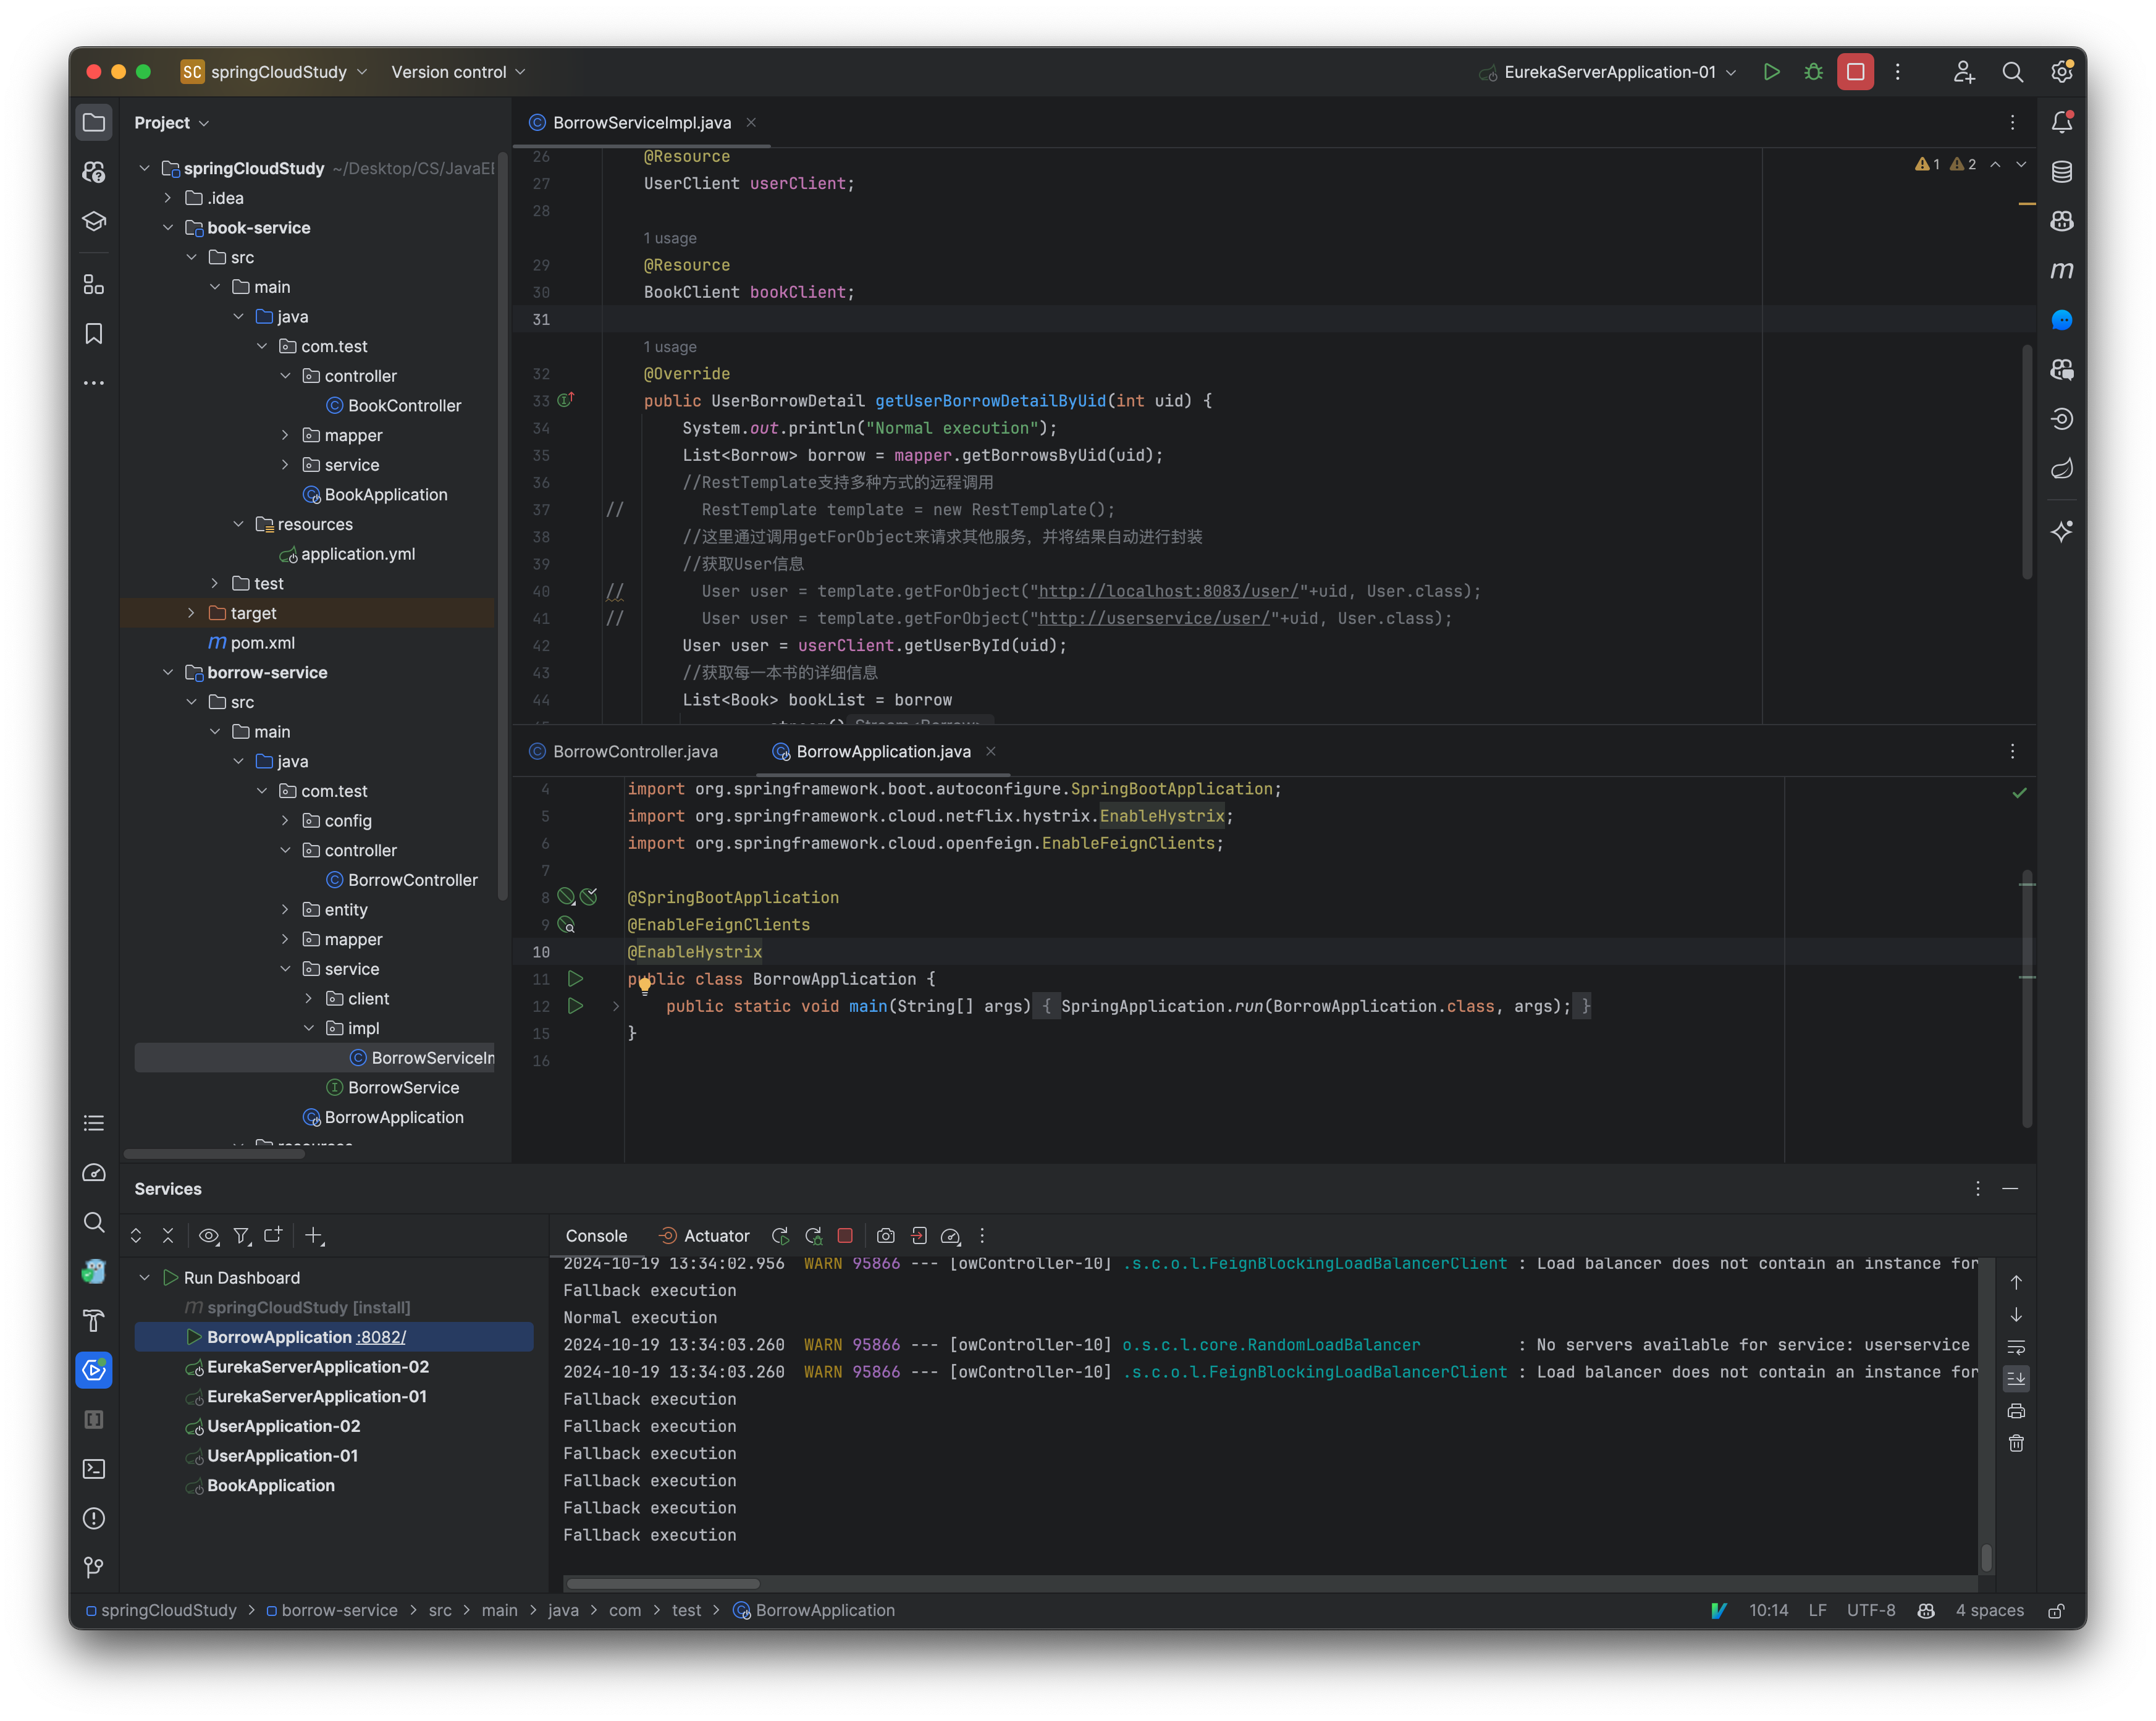
Task: Start debugging via the bug icon in titlebar
Action: point(1813,71)
